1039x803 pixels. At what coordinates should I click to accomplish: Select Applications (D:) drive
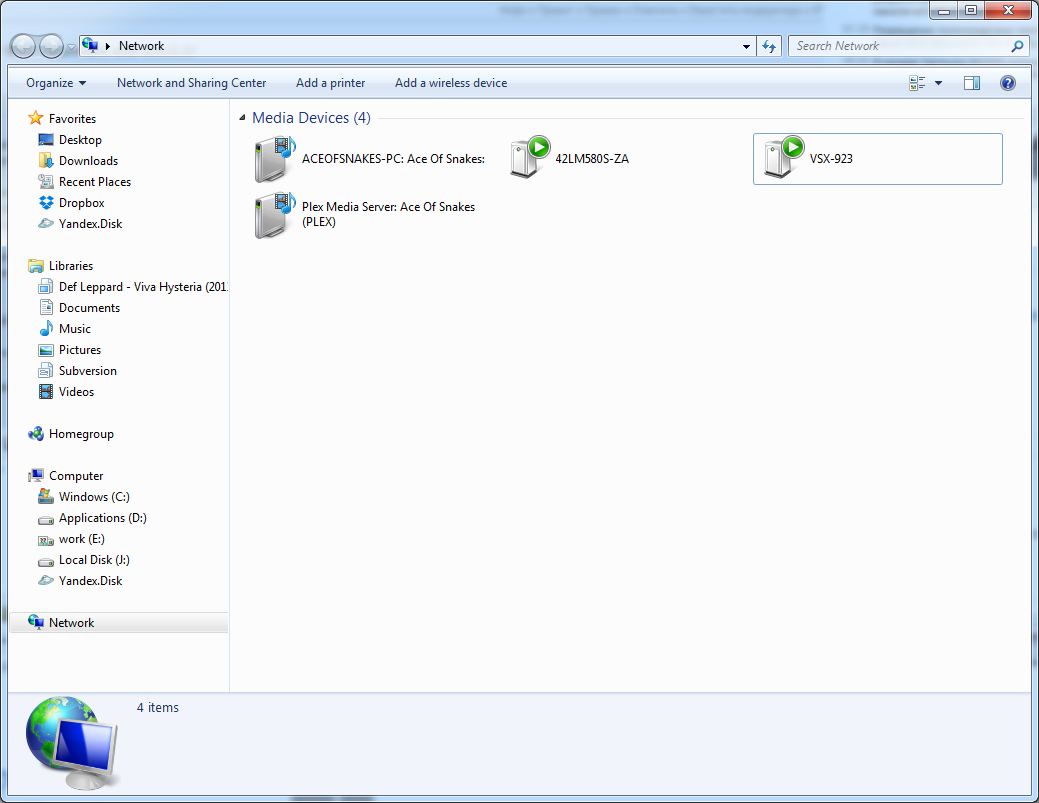pos(103,518)
